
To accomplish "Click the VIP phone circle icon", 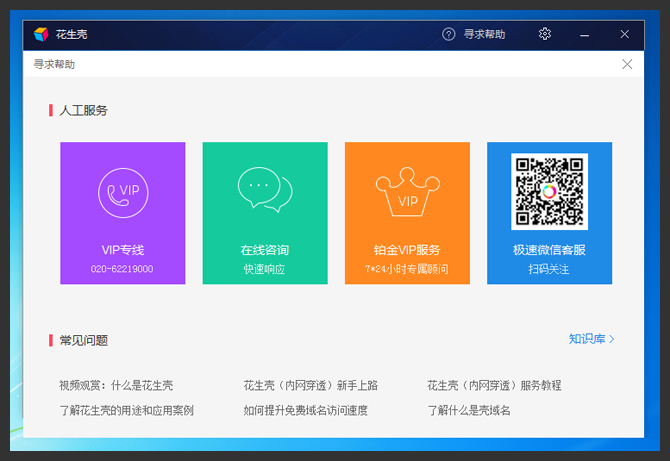I will (x=123, y=193).
